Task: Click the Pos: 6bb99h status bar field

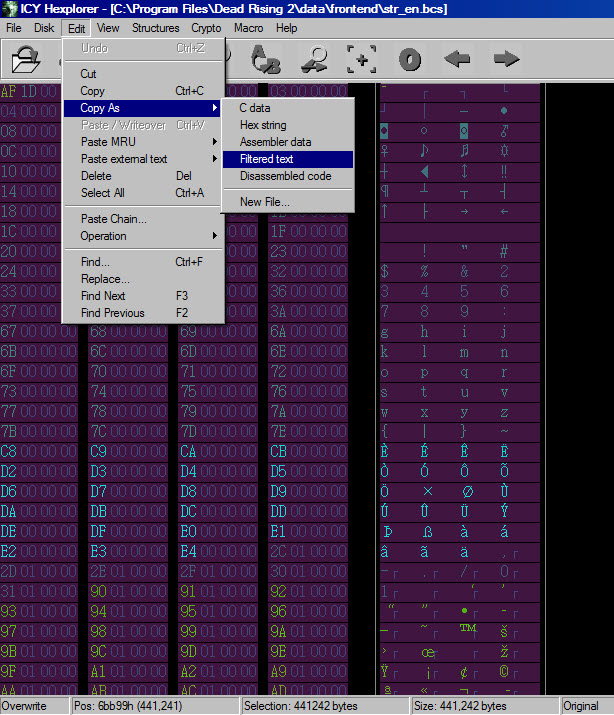Action: 155,706
